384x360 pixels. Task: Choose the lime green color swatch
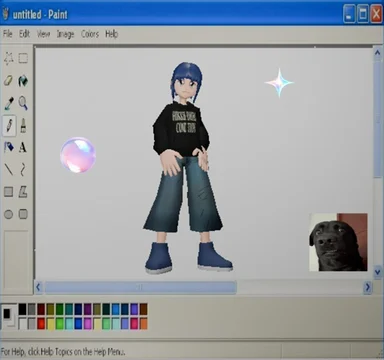click(x=60, y=324)
